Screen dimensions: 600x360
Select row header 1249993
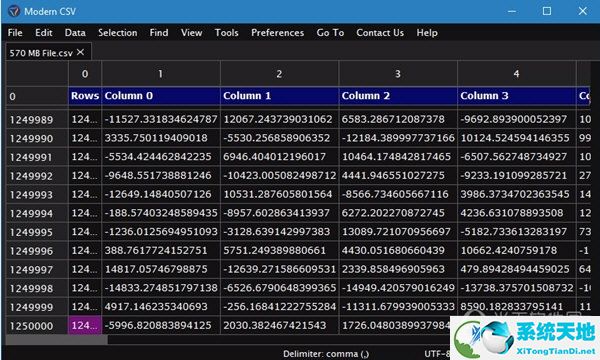pos(37,195)
